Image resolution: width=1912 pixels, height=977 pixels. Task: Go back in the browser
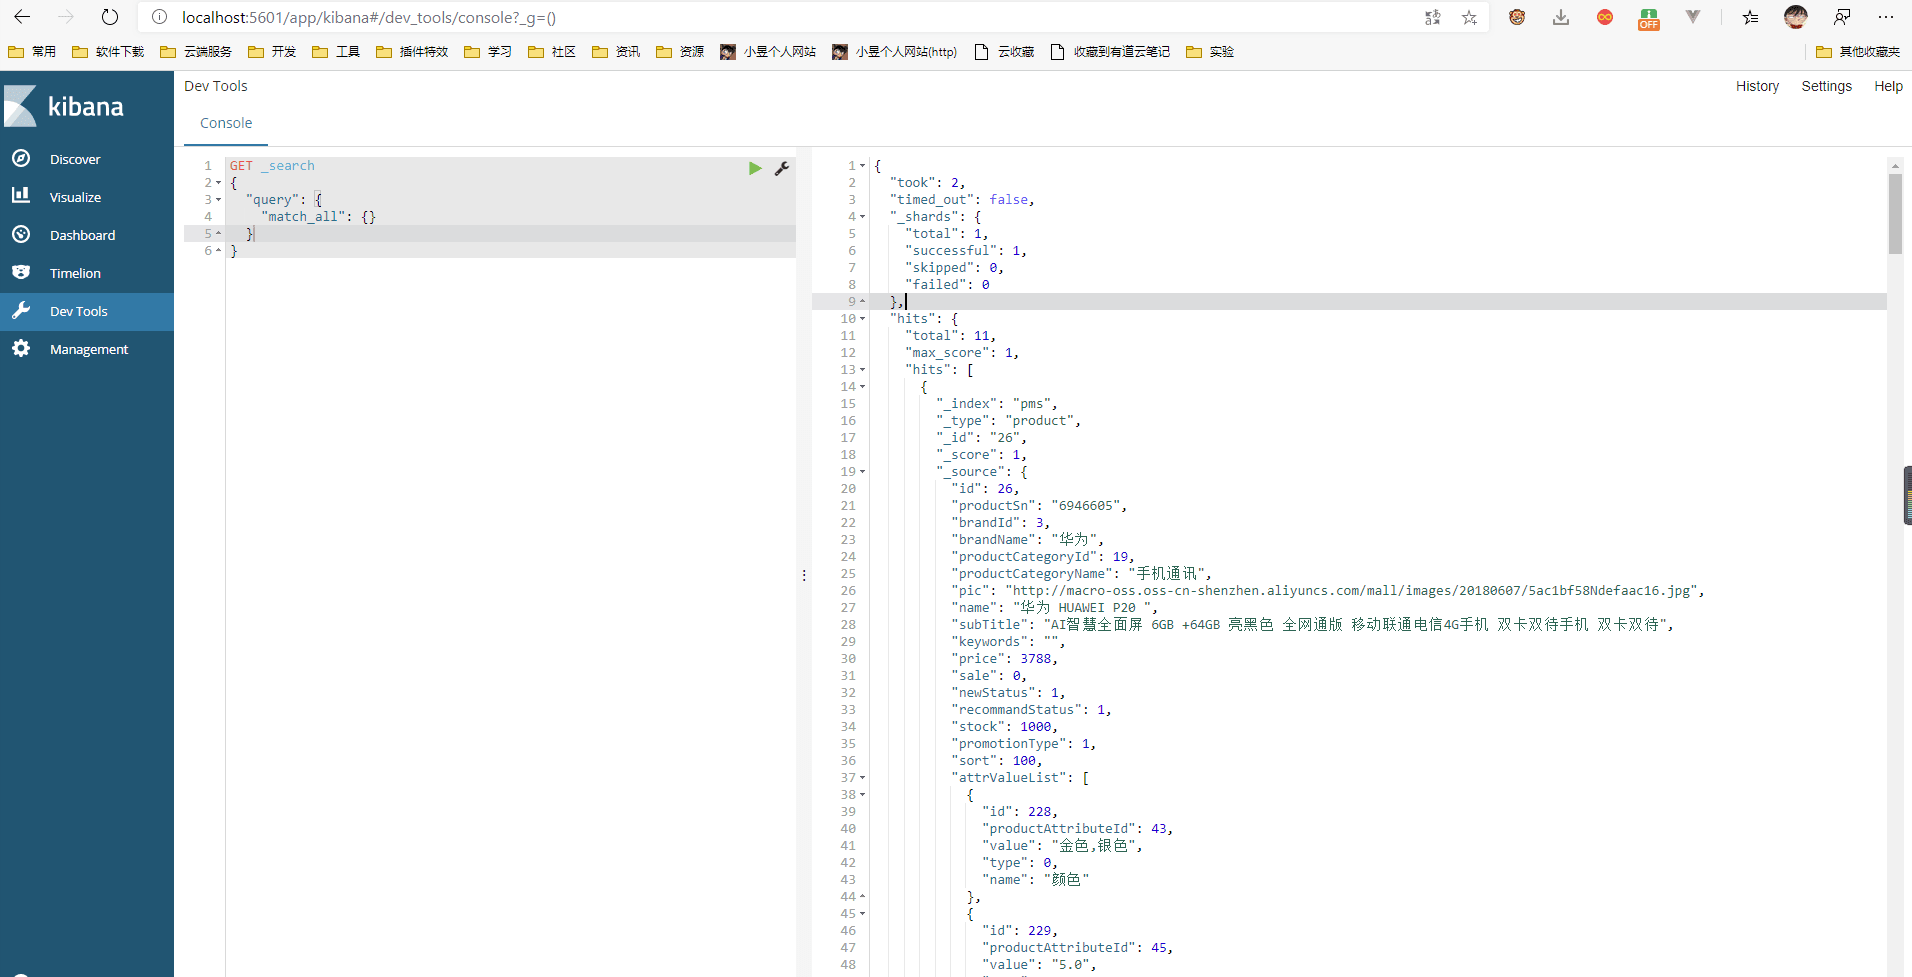pyautogui.click(x=22, y=17)
